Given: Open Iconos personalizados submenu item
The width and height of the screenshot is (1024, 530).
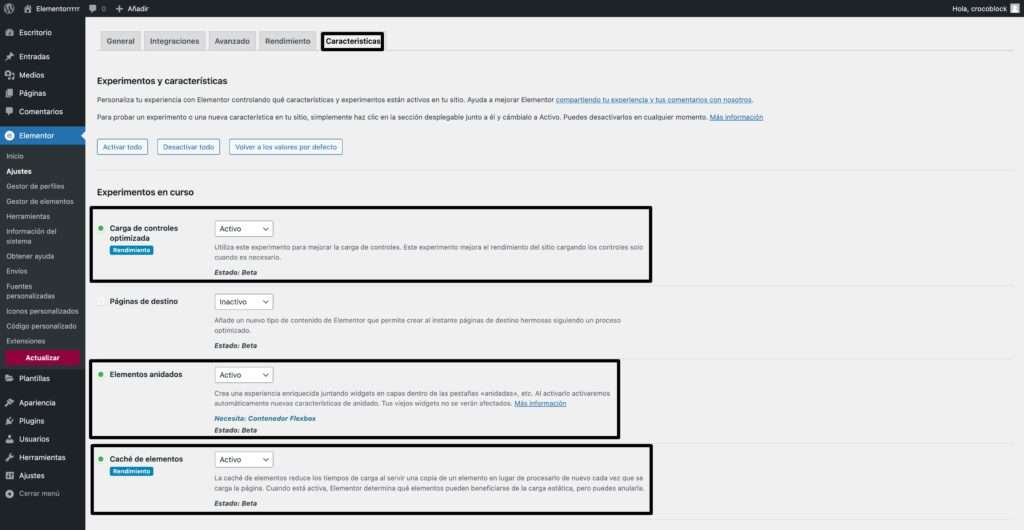Looking at the screenshot, I should pyautogui.click(x=42, y=311).
